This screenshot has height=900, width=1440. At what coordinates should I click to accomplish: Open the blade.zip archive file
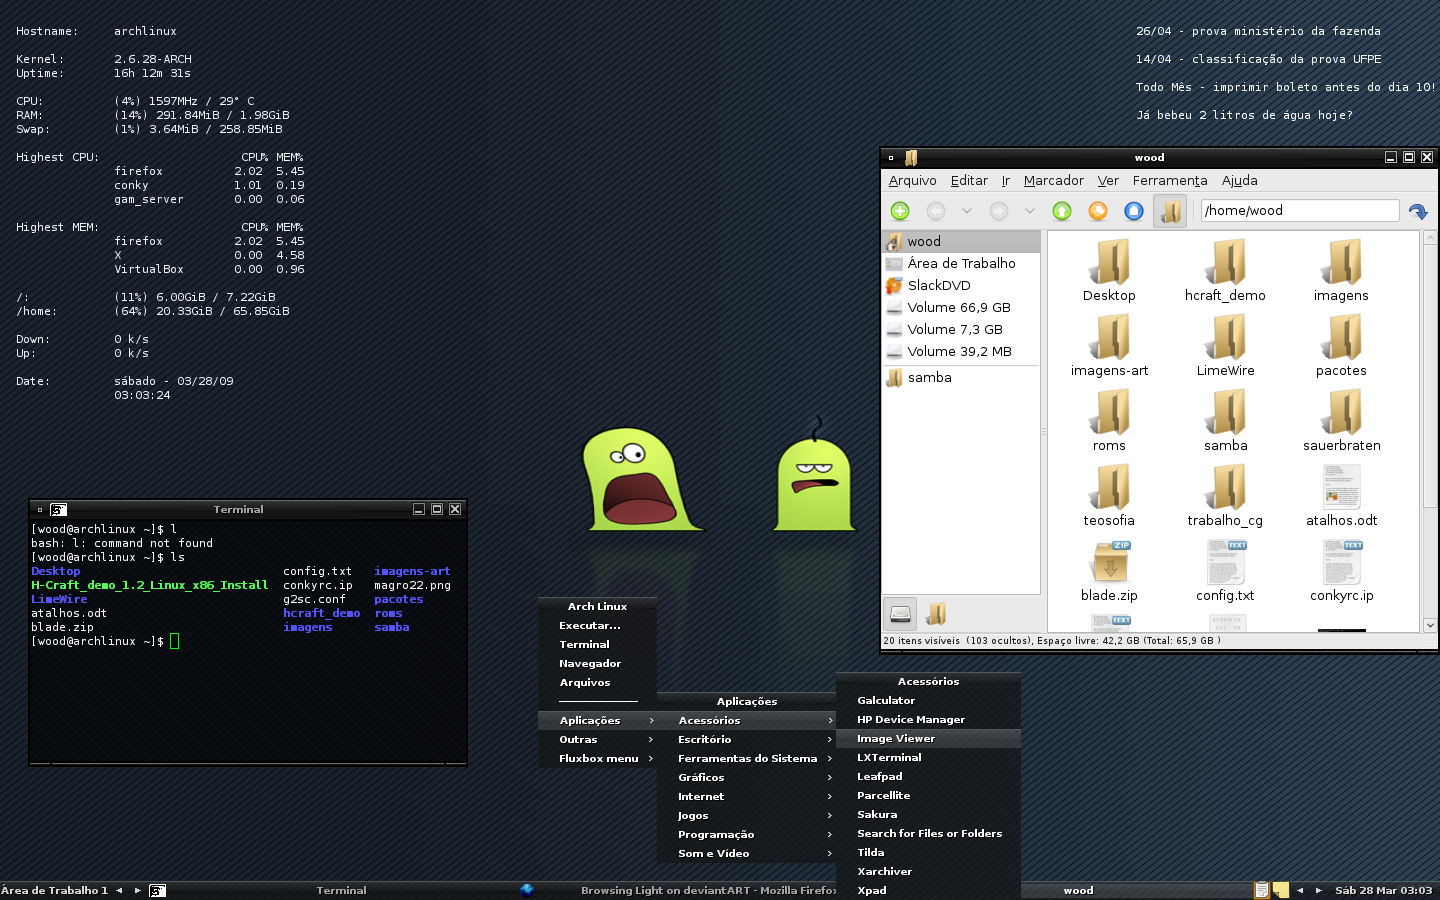click(1109, 572)
